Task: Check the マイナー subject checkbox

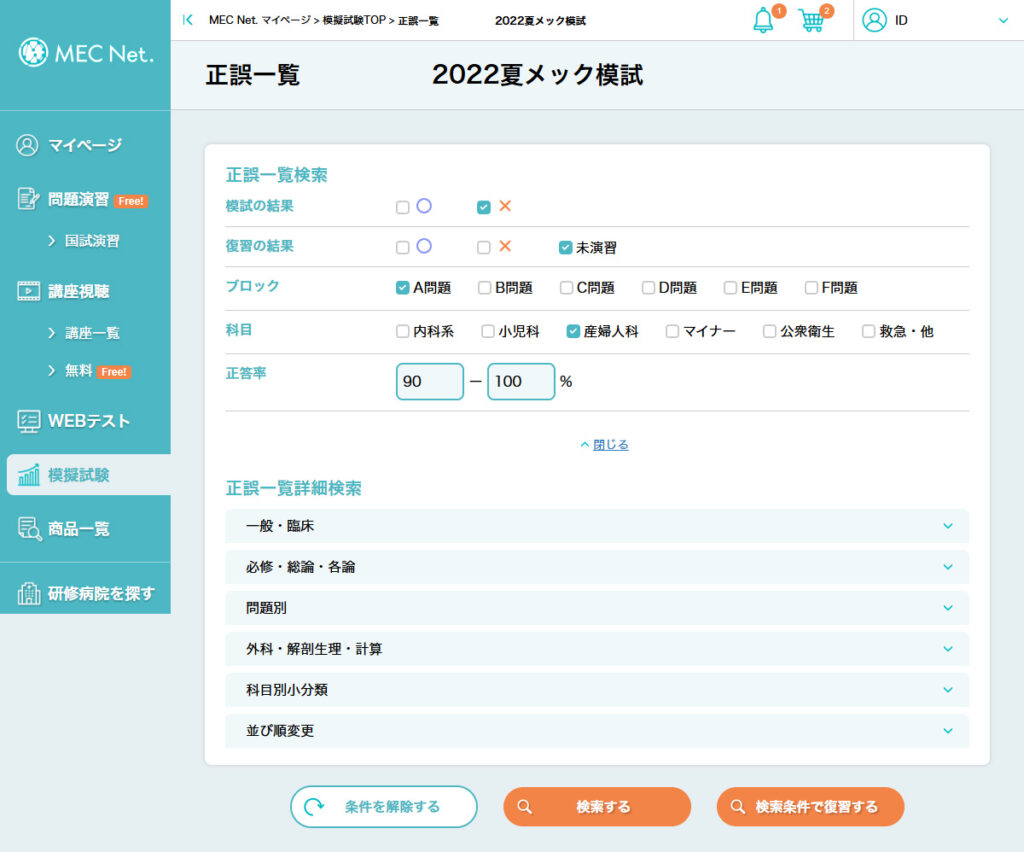Action: tap(672, 332)
